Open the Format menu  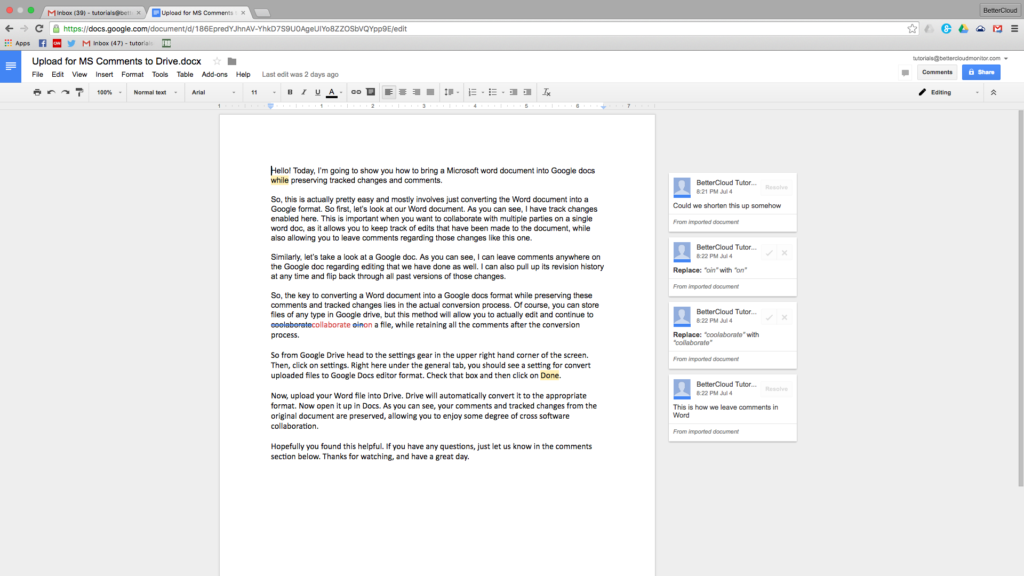click(x=132, y=74)
